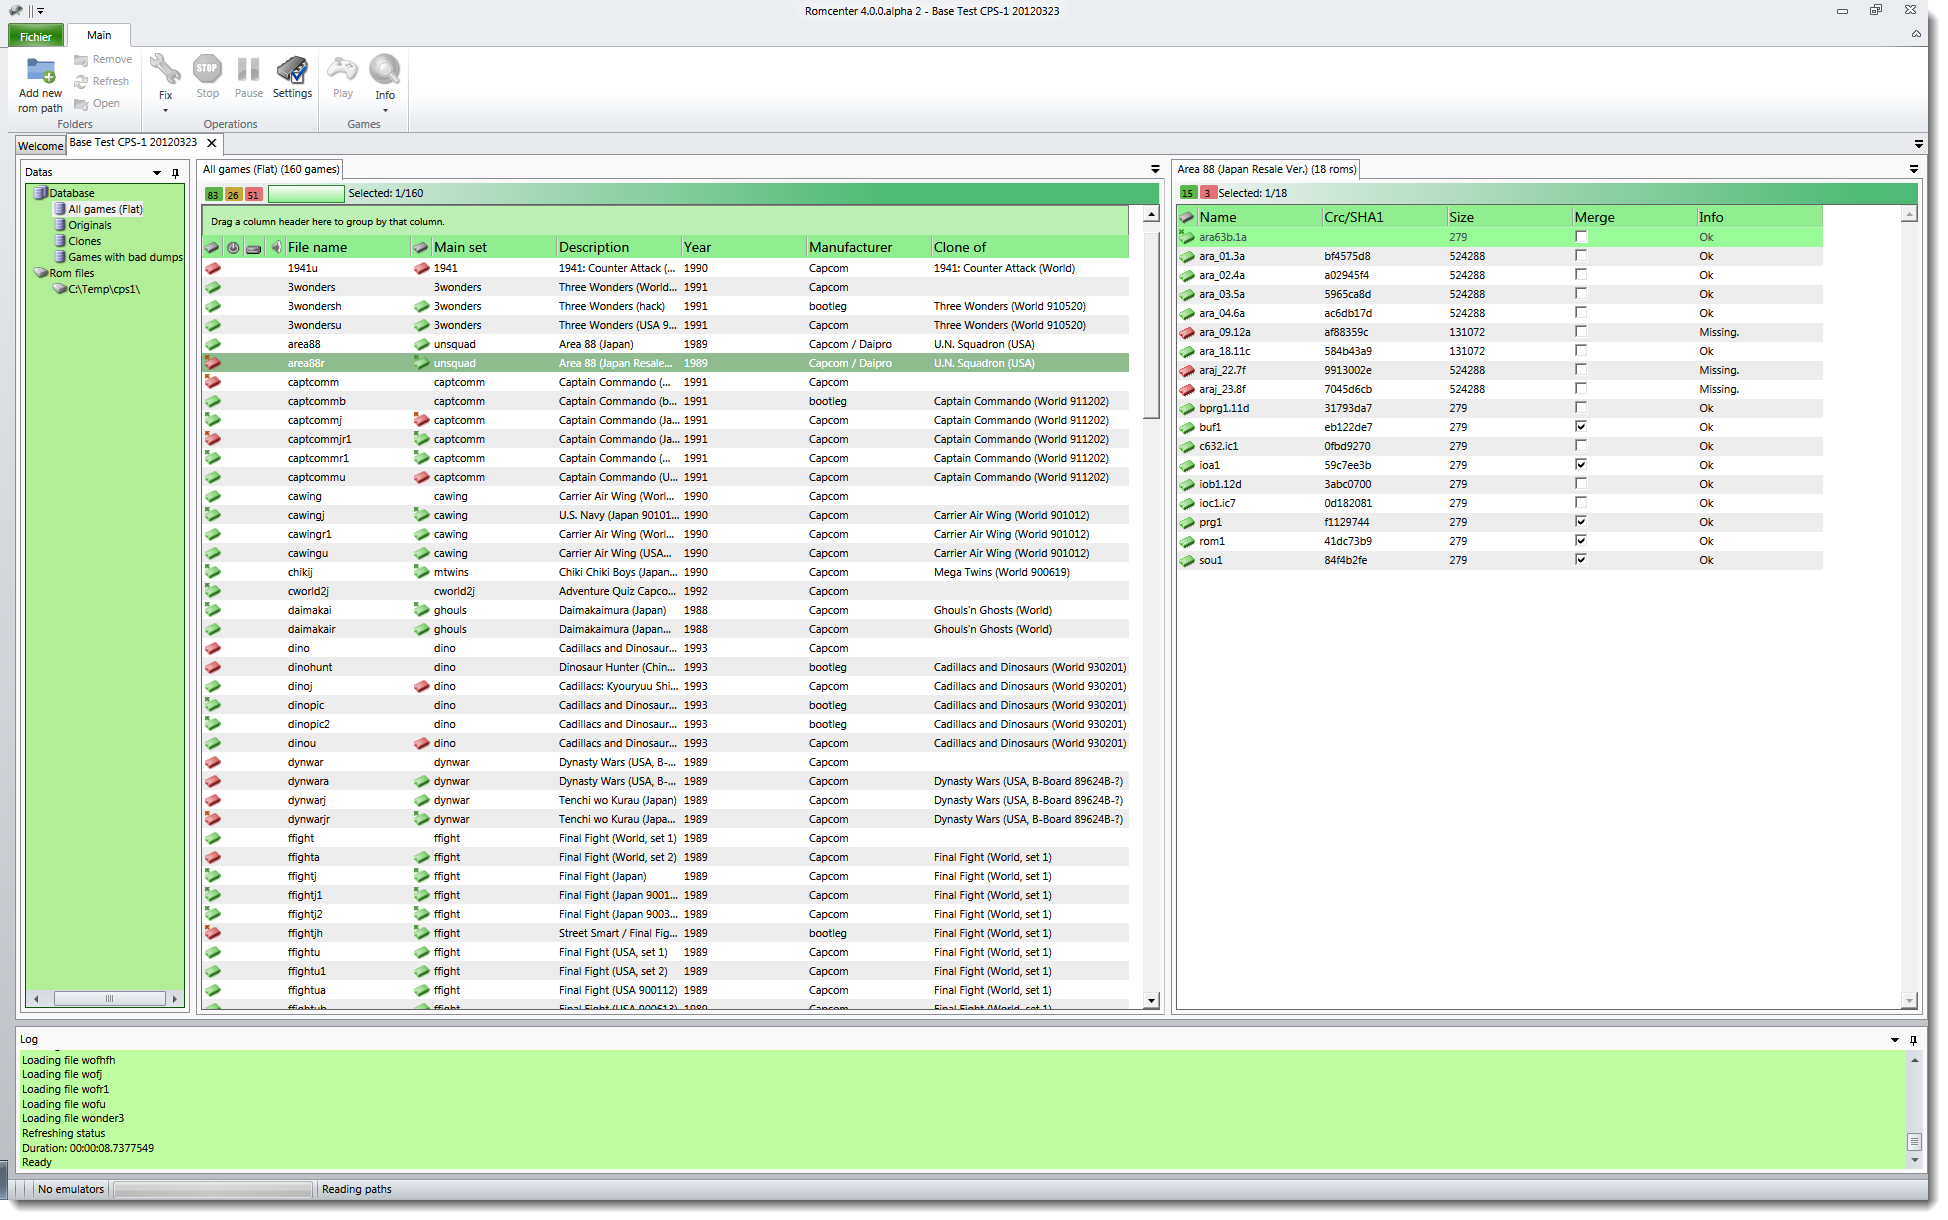
Task: Click the Remove folder icon
Action: tap(81, 60)
